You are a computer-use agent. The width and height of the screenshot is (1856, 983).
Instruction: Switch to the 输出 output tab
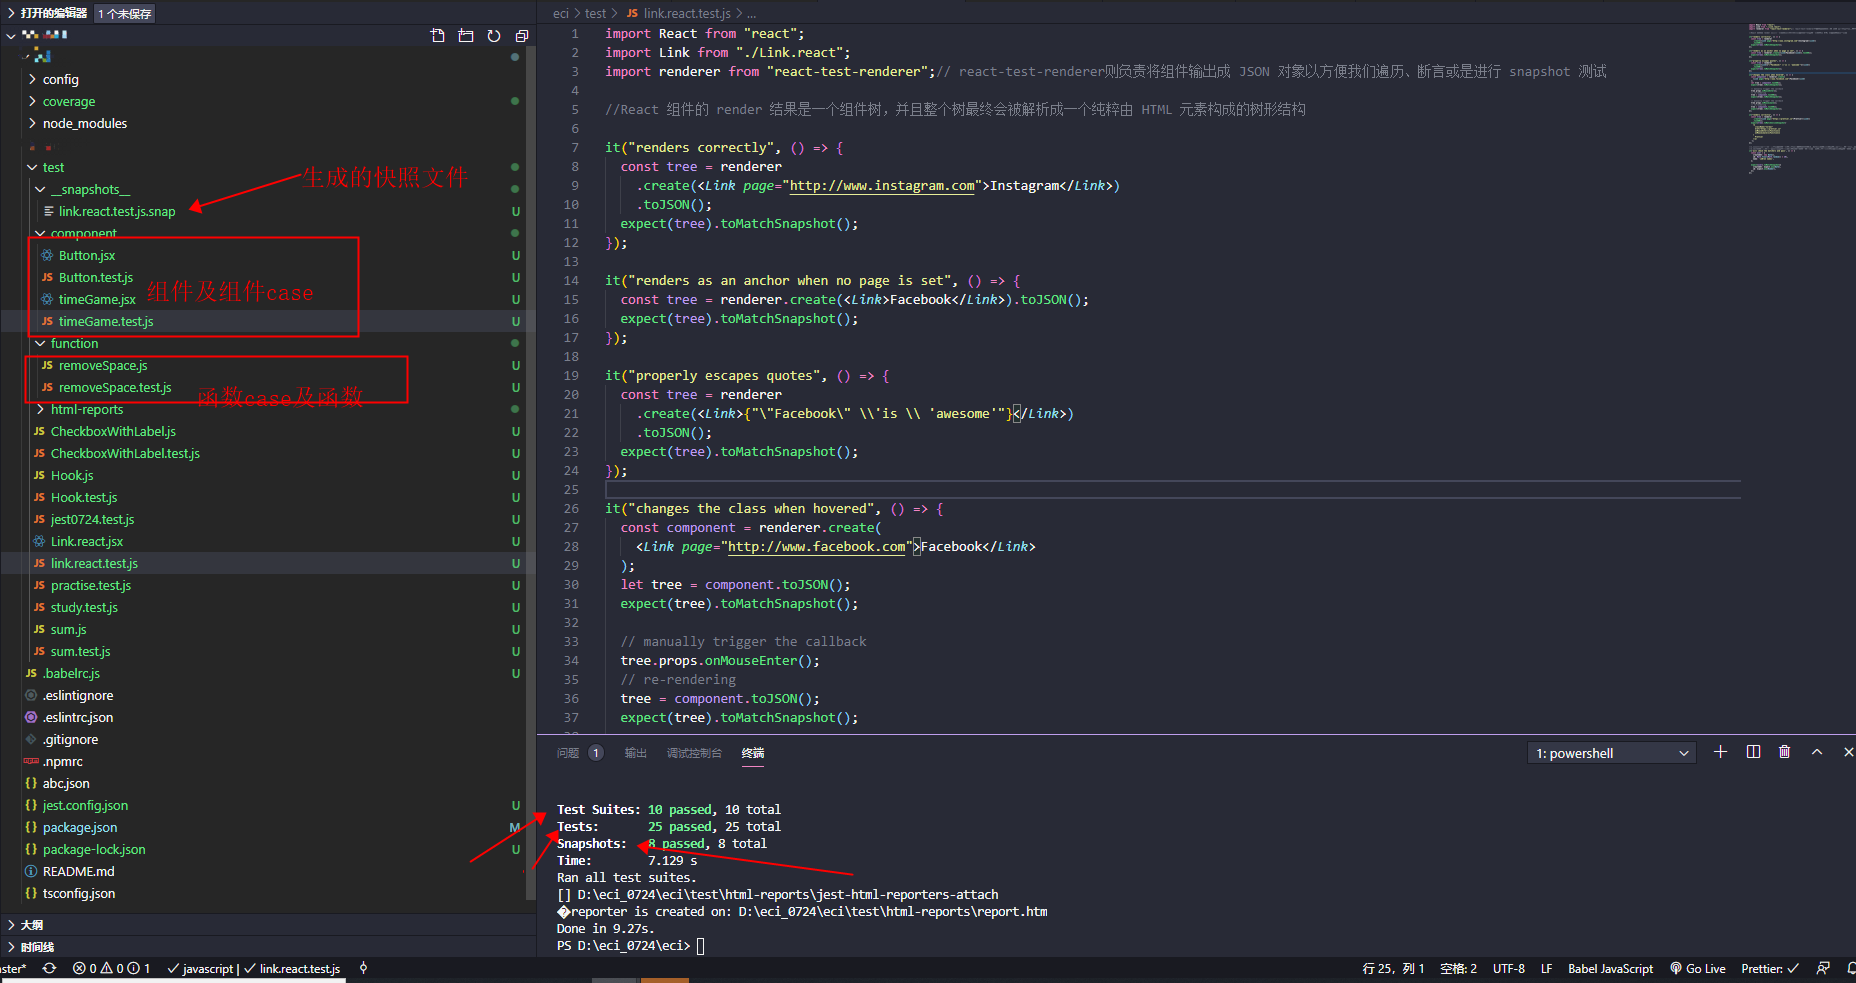636,753
